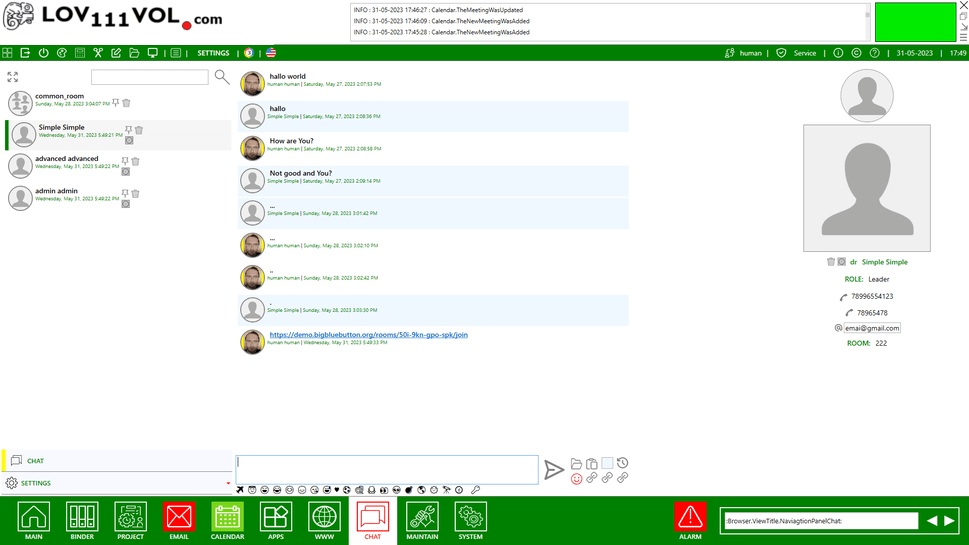This screenshot has width=969, height=545.
Task: Click the magnifier search icon
Action: click(x=222, y=77)
